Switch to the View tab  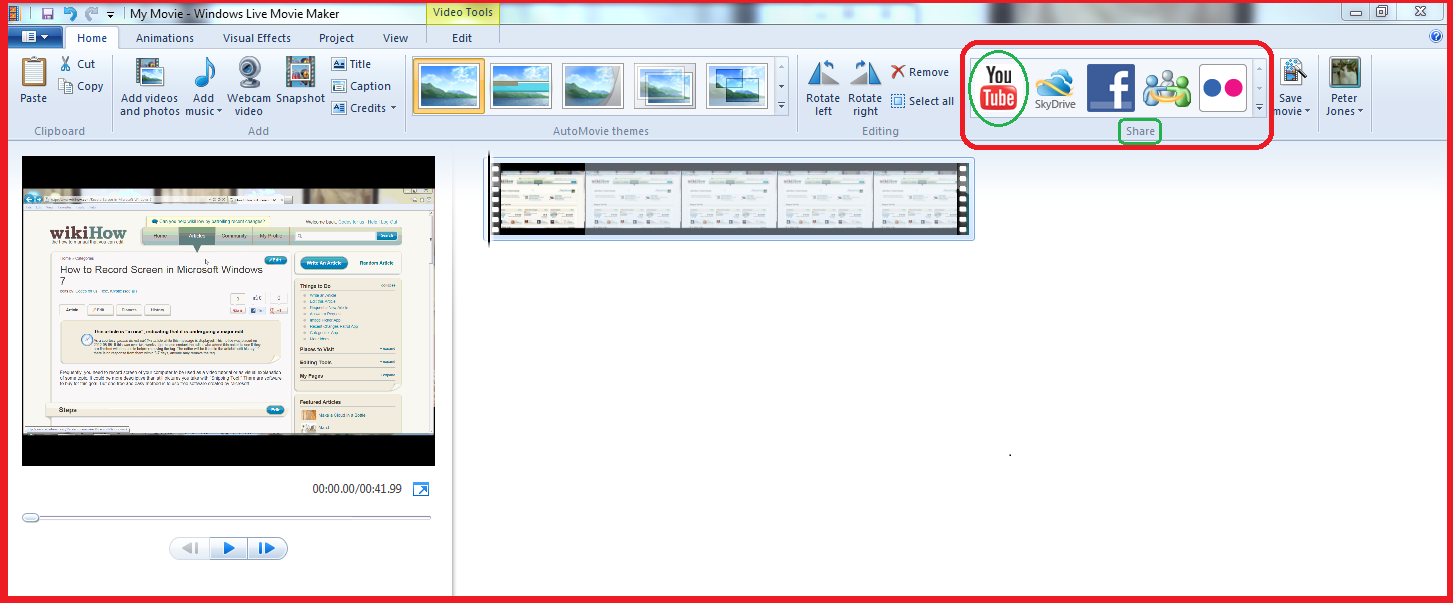(x=395, y=38)
